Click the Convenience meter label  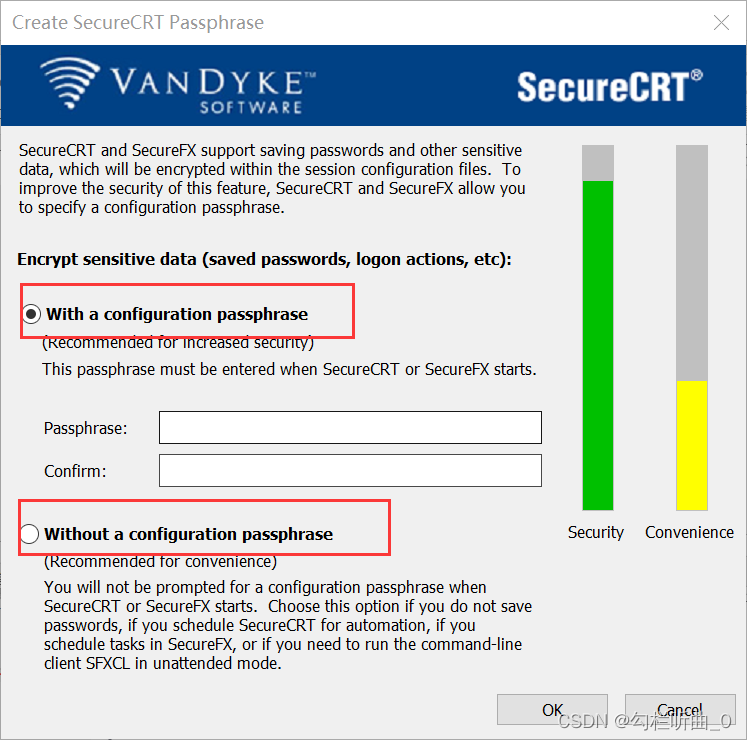pos(689,532)
